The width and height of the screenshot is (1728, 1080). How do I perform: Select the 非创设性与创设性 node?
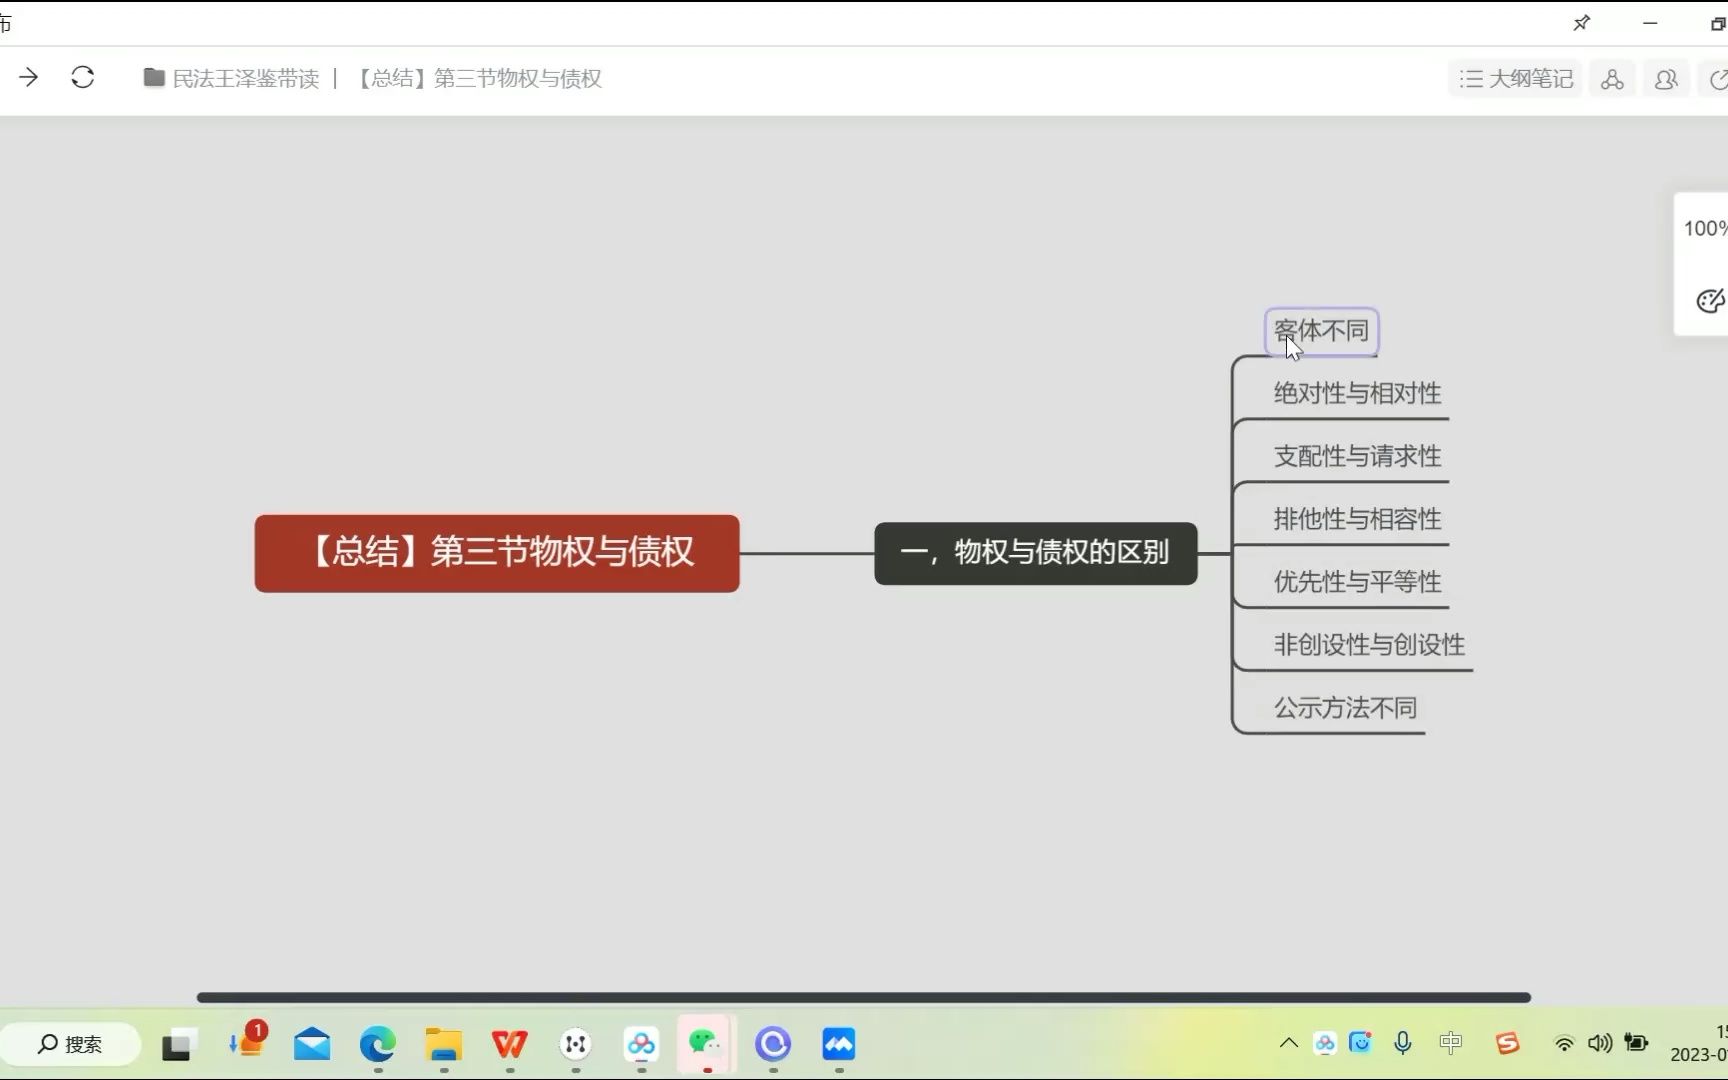point(1369,645)
